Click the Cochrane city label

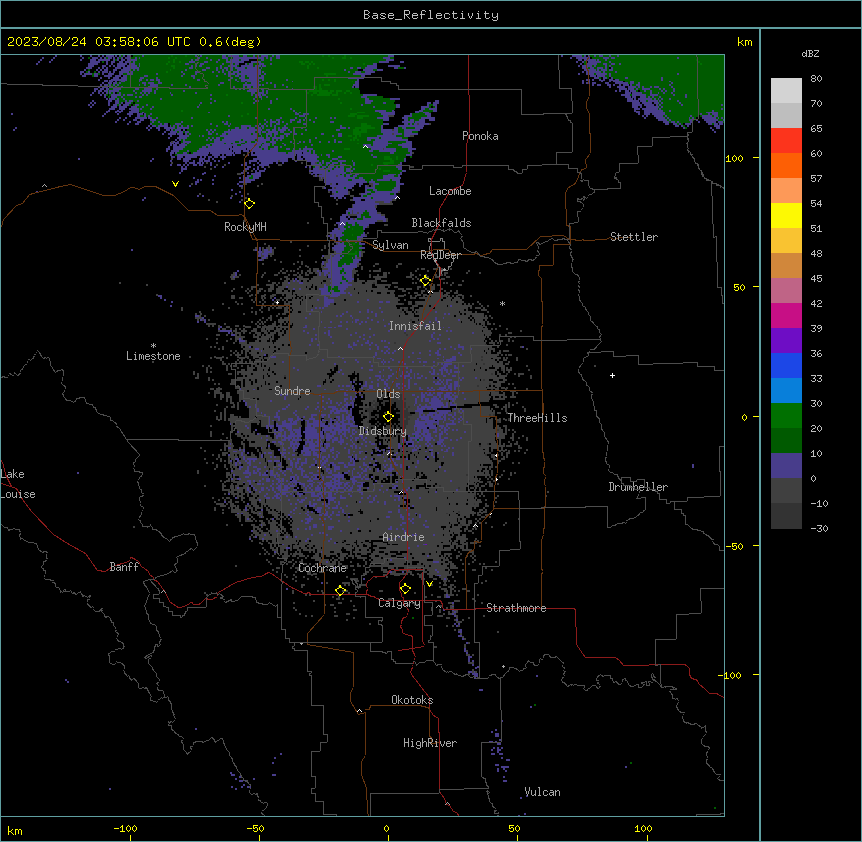point(322,568)
